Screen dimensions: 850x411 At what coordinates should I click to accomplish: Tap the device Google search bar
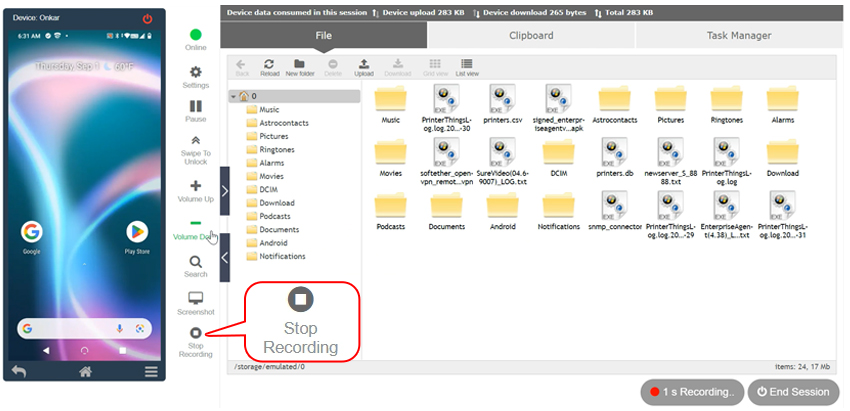coord(85,329)
